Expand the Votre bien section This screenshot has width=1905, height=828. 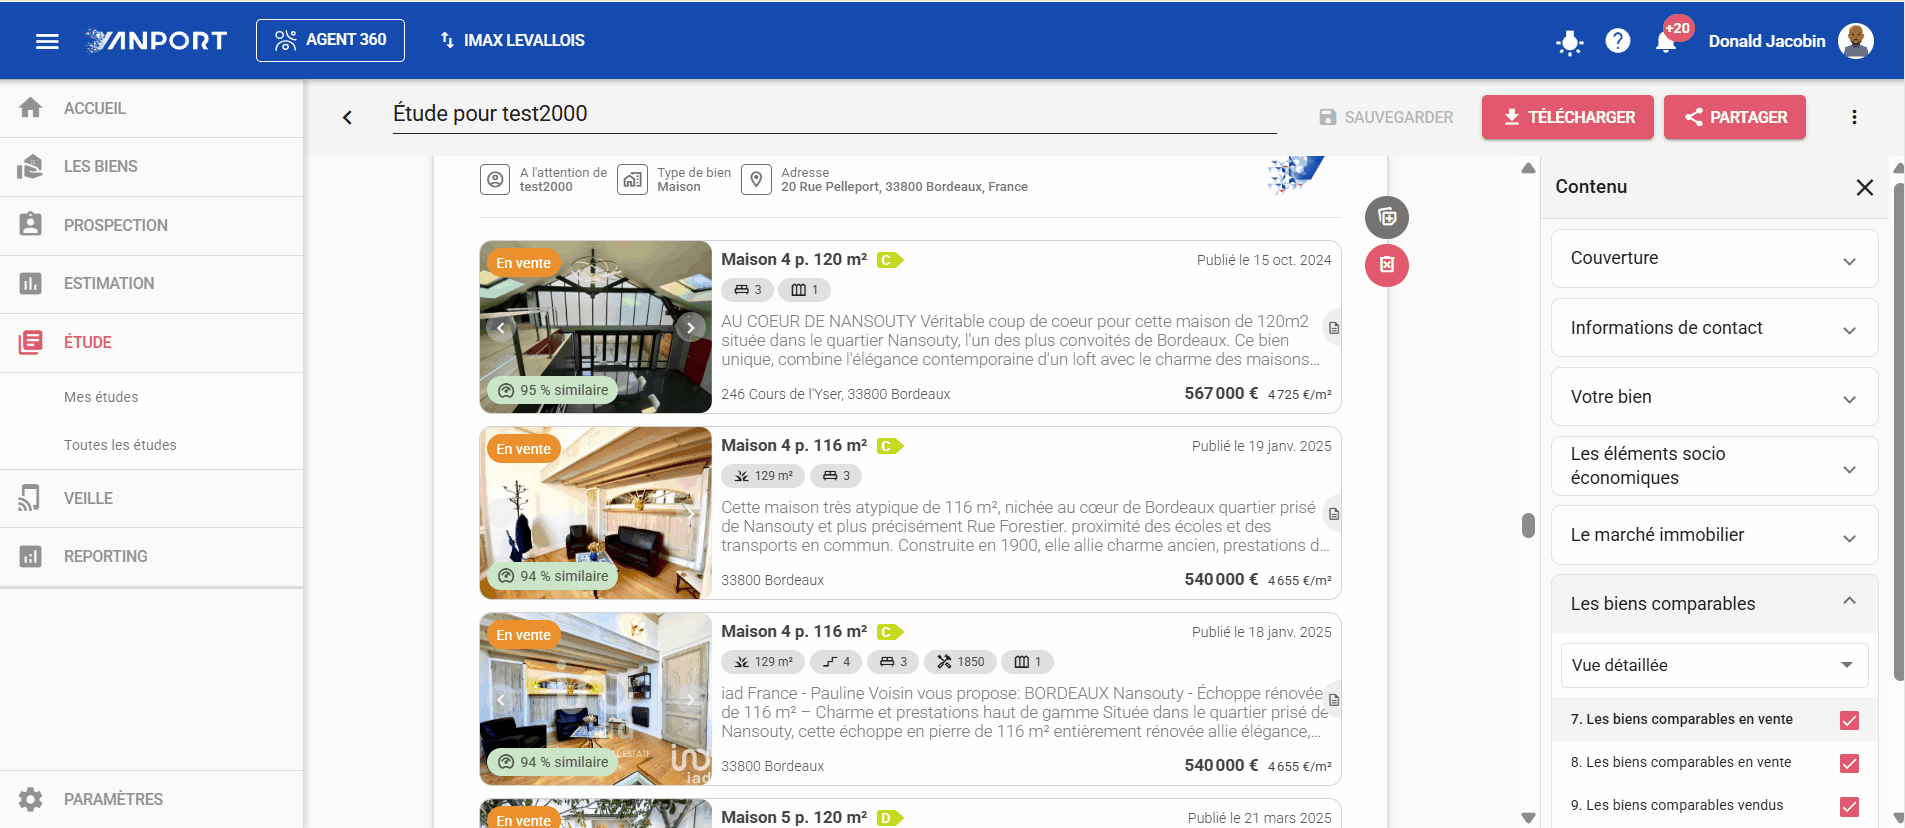1714,397
